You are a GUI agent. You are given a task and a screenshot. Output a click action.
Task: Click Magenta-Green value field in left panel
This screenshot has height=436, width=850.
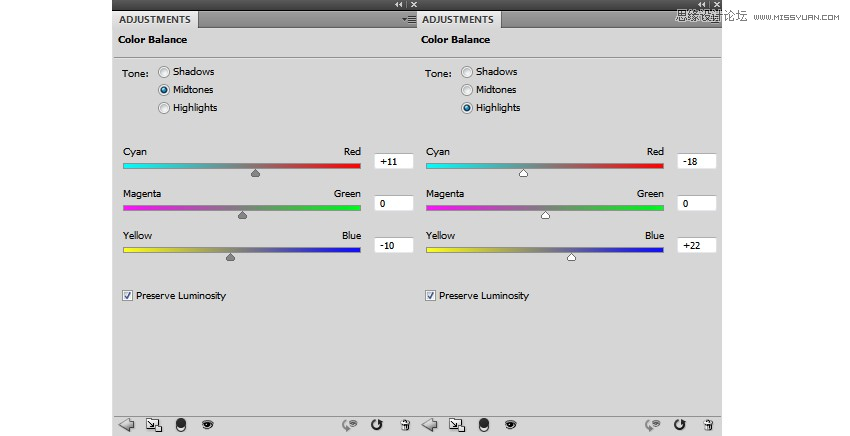click(394, 203)
